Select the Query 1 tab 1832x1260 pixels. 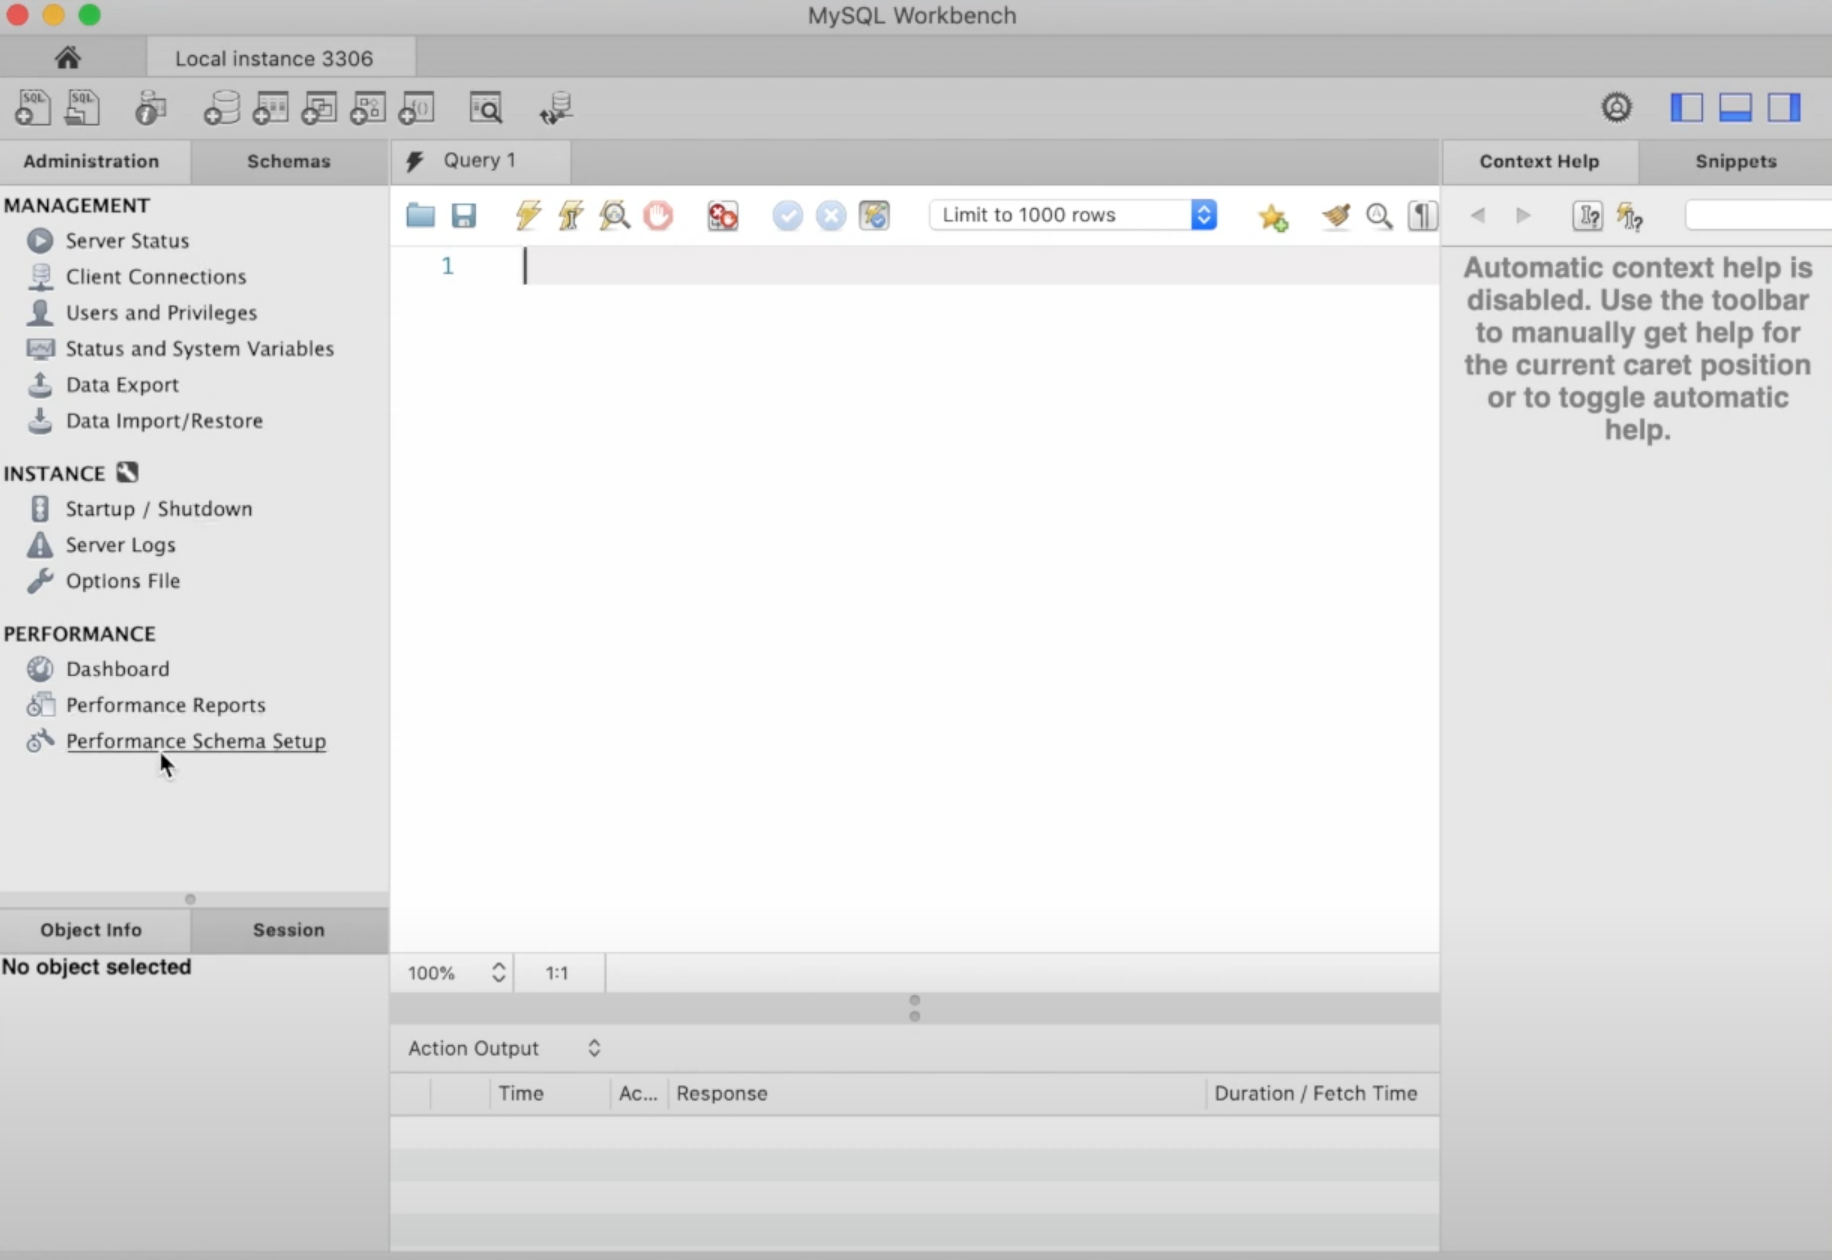(480, 160)
